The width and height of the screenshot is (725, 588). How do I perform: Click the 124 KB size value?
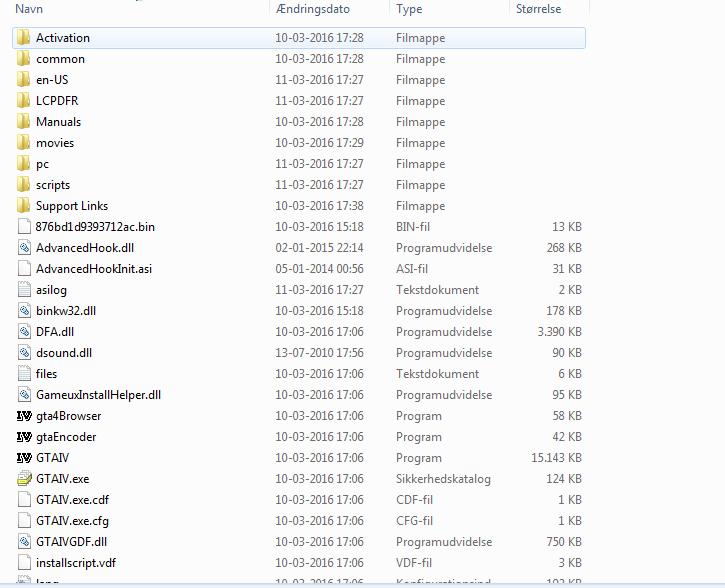[x=564, y=479]
